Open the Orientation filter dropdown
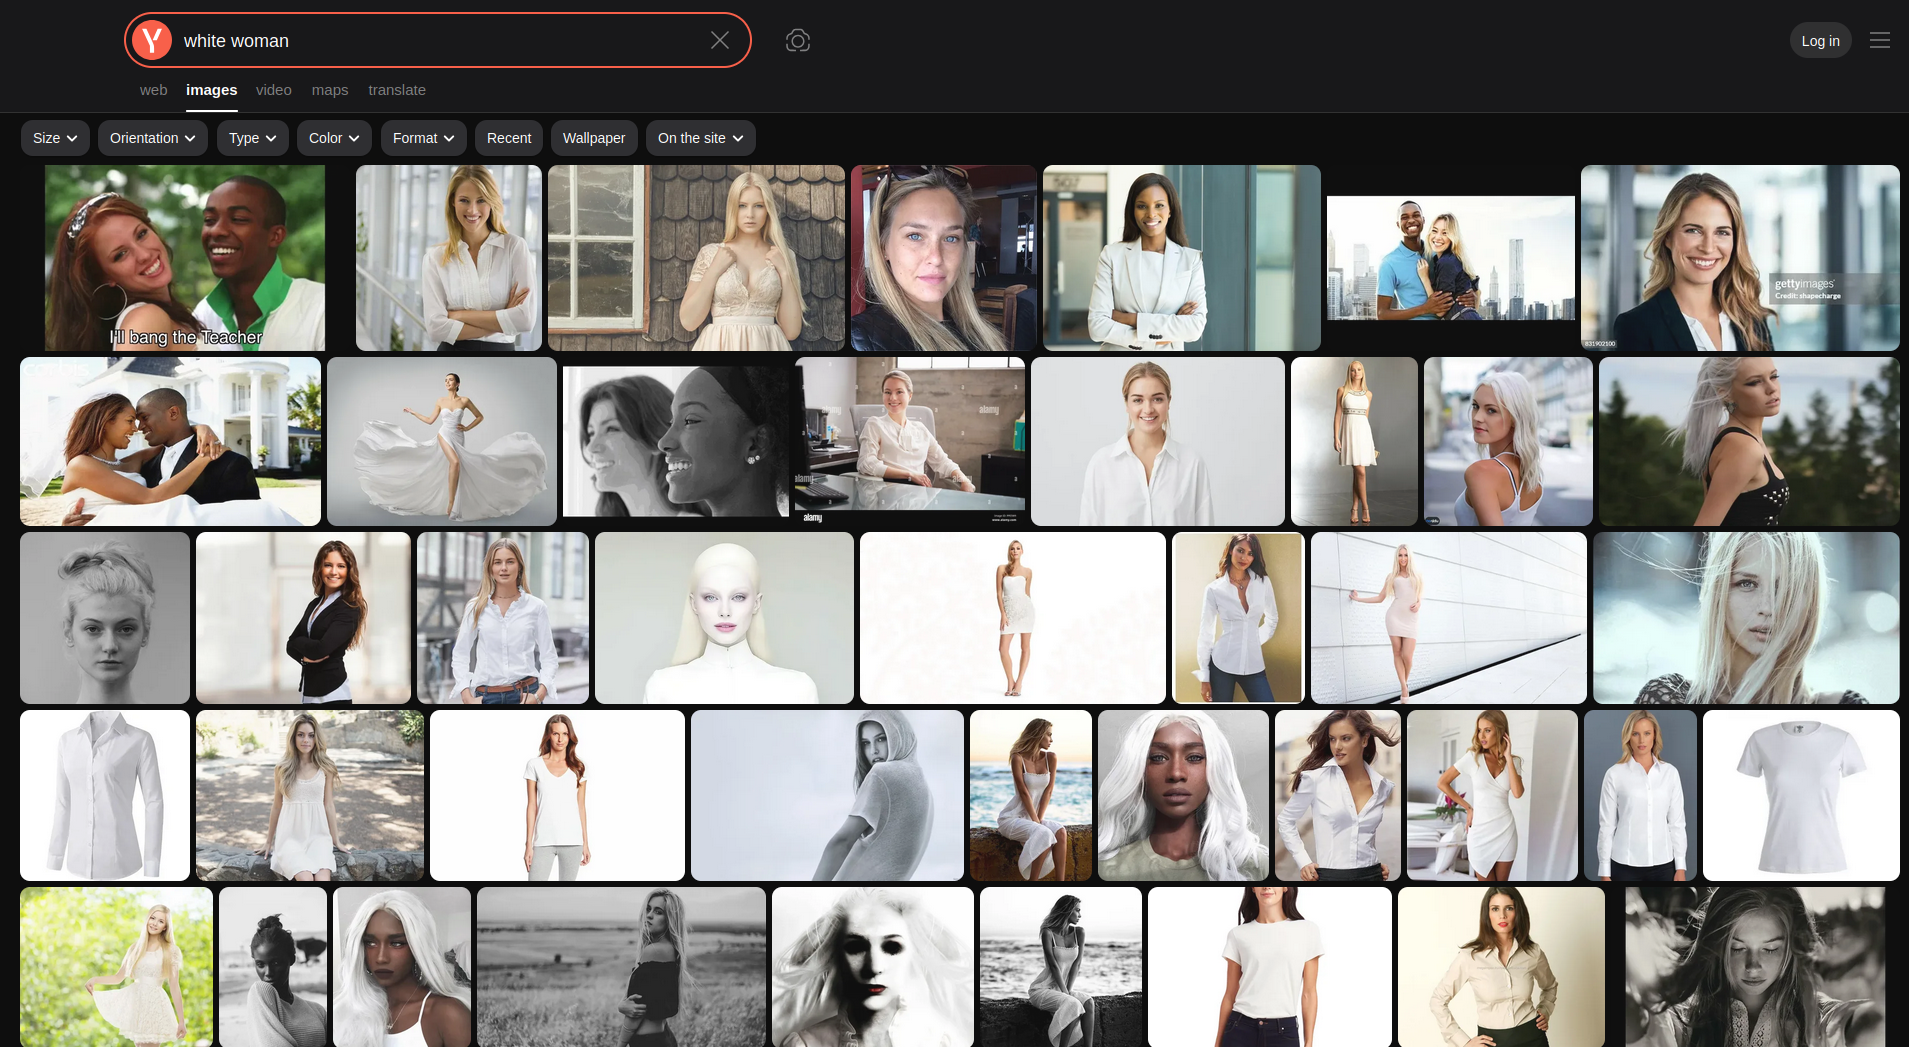This screenshot has height=1047, width=1909. coord(153,138)
